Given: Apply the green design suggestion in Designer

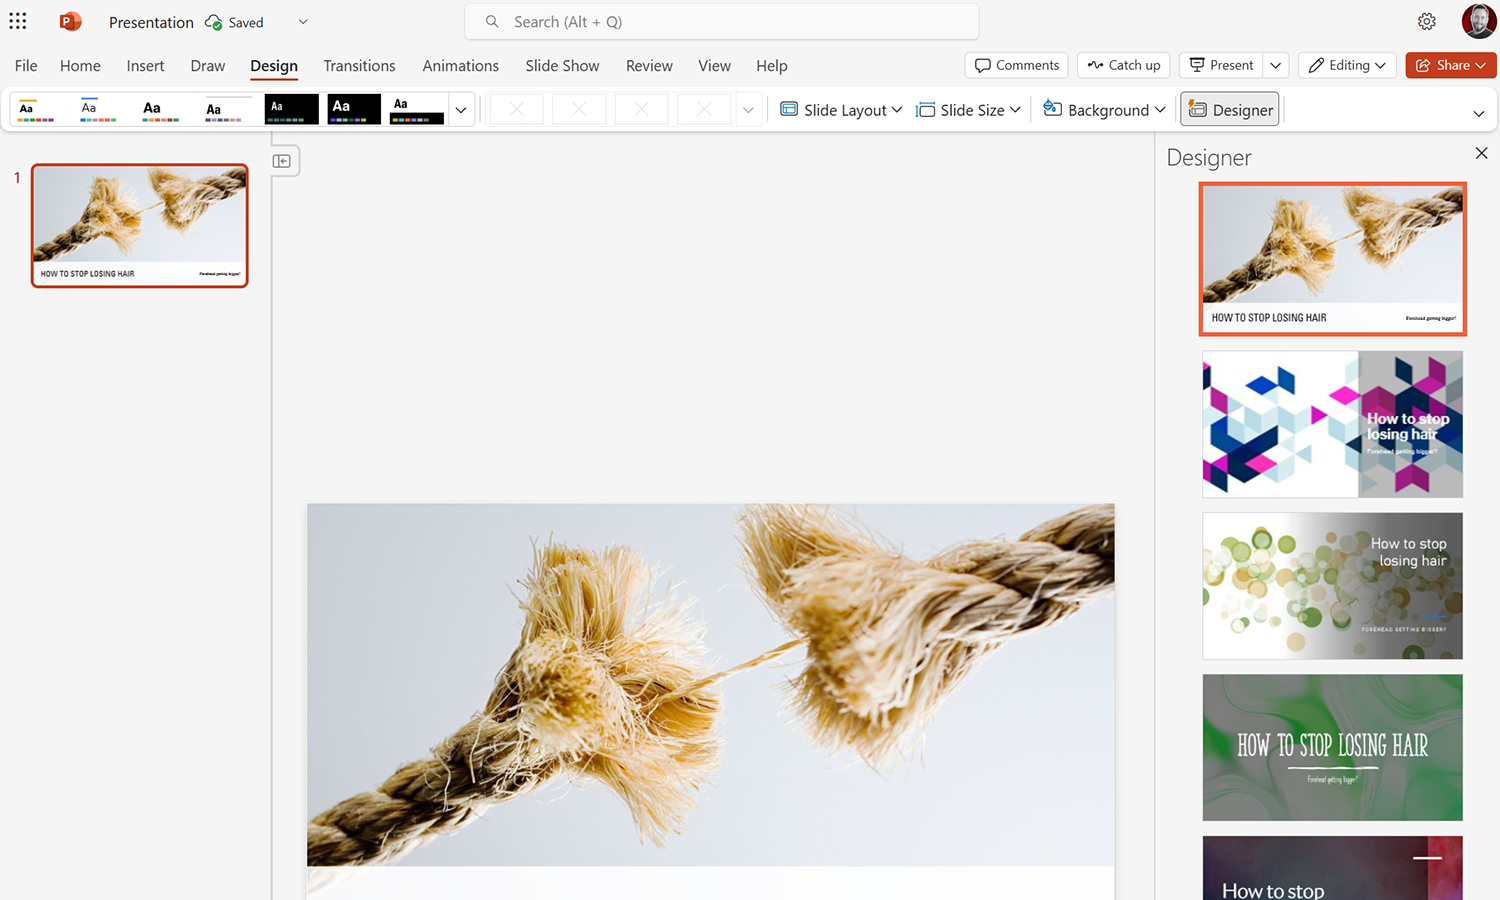Looking at the screenshot, I should (x=1332, y=747).
